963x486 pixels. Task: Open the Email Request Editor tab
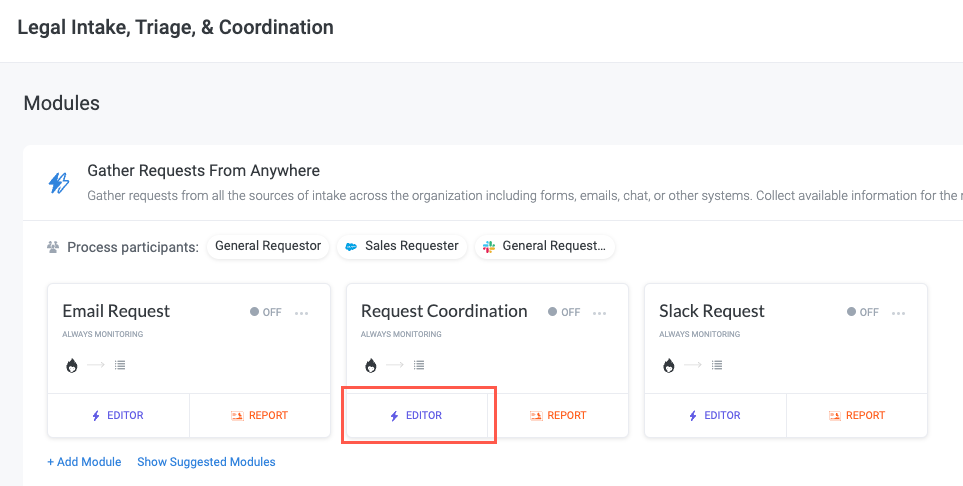pos(118,415)
